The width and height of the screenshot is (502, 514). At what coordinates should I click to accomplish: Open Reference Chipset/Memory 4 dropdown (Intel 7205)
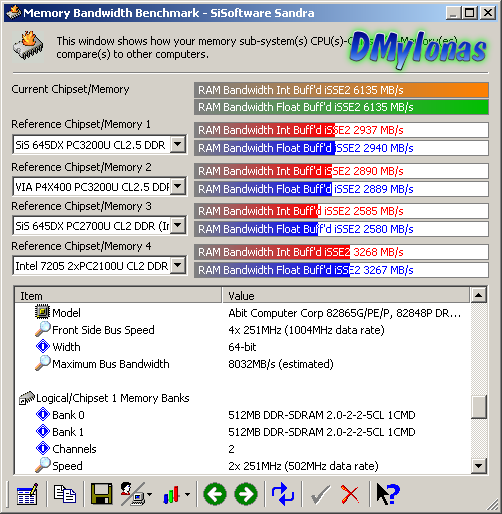tap(178, 266)
